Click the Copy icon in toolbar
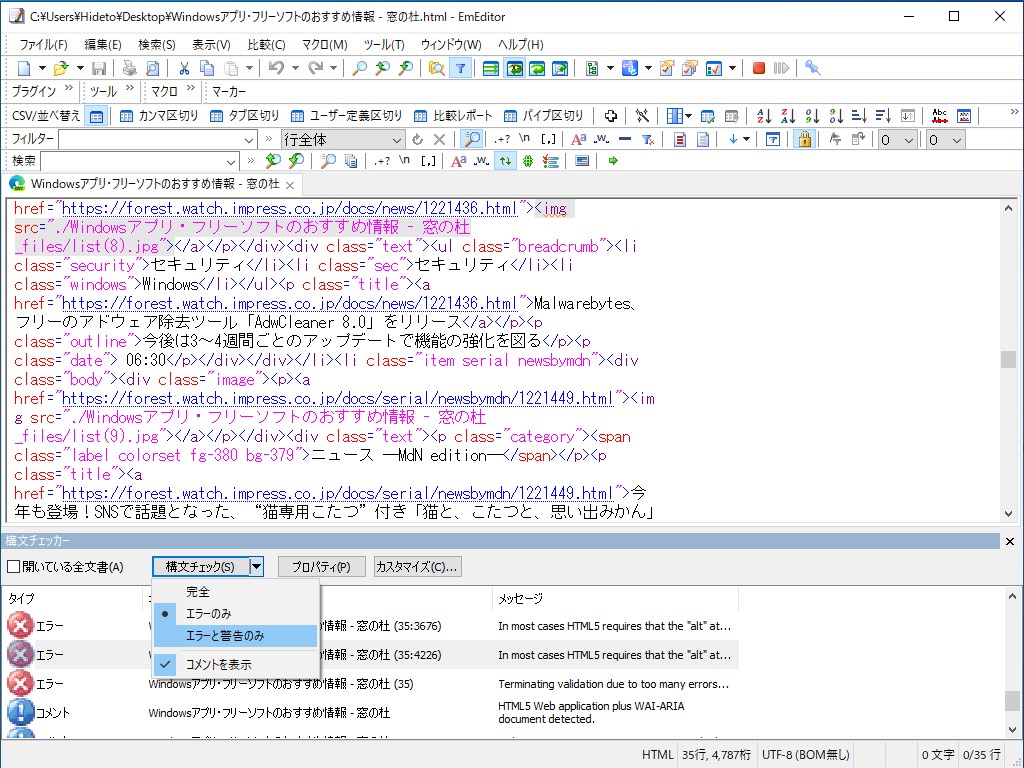This screenshot has width=1024, height=768. 207,68
